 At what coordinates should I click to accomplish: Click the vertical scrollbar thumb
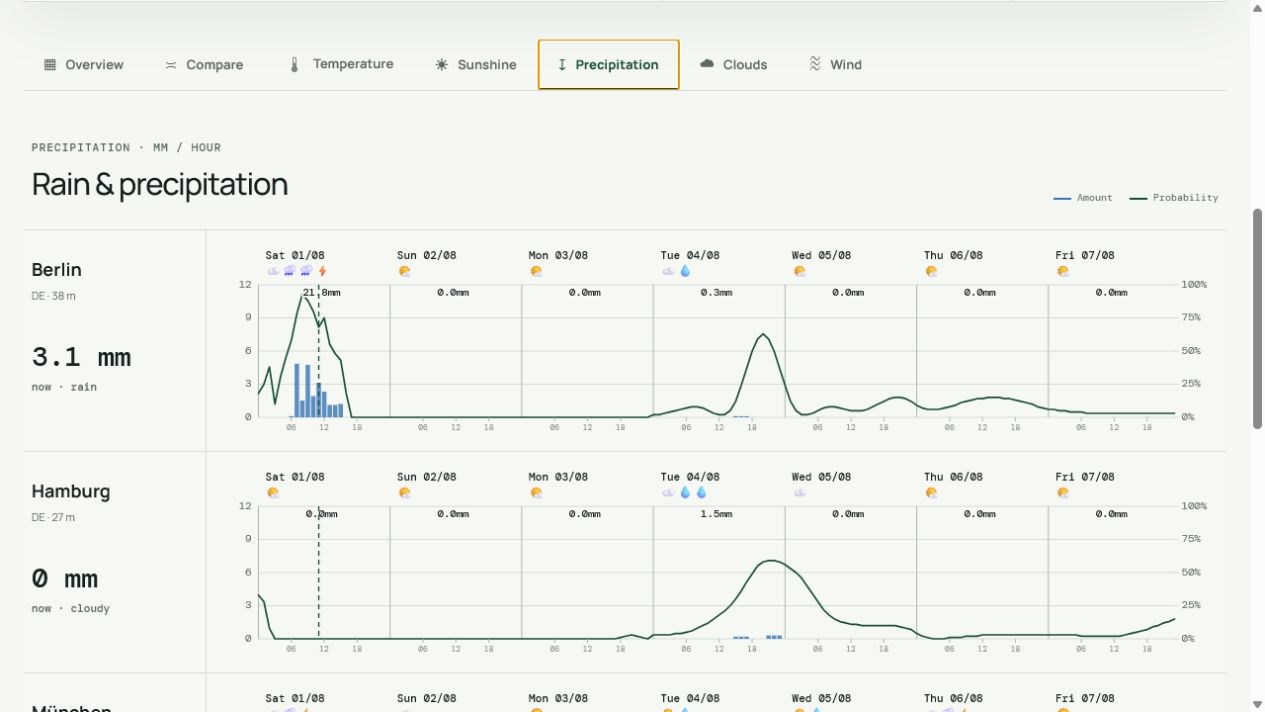tap(1257, 319)
